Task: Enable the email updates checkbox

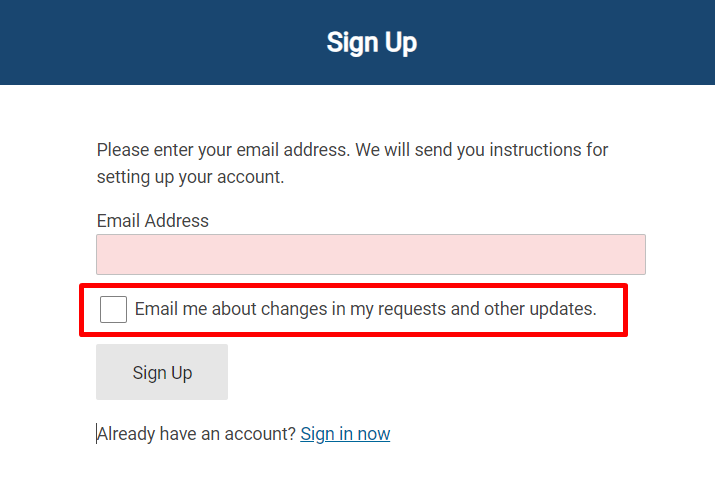Action: (x=114, y=310)
